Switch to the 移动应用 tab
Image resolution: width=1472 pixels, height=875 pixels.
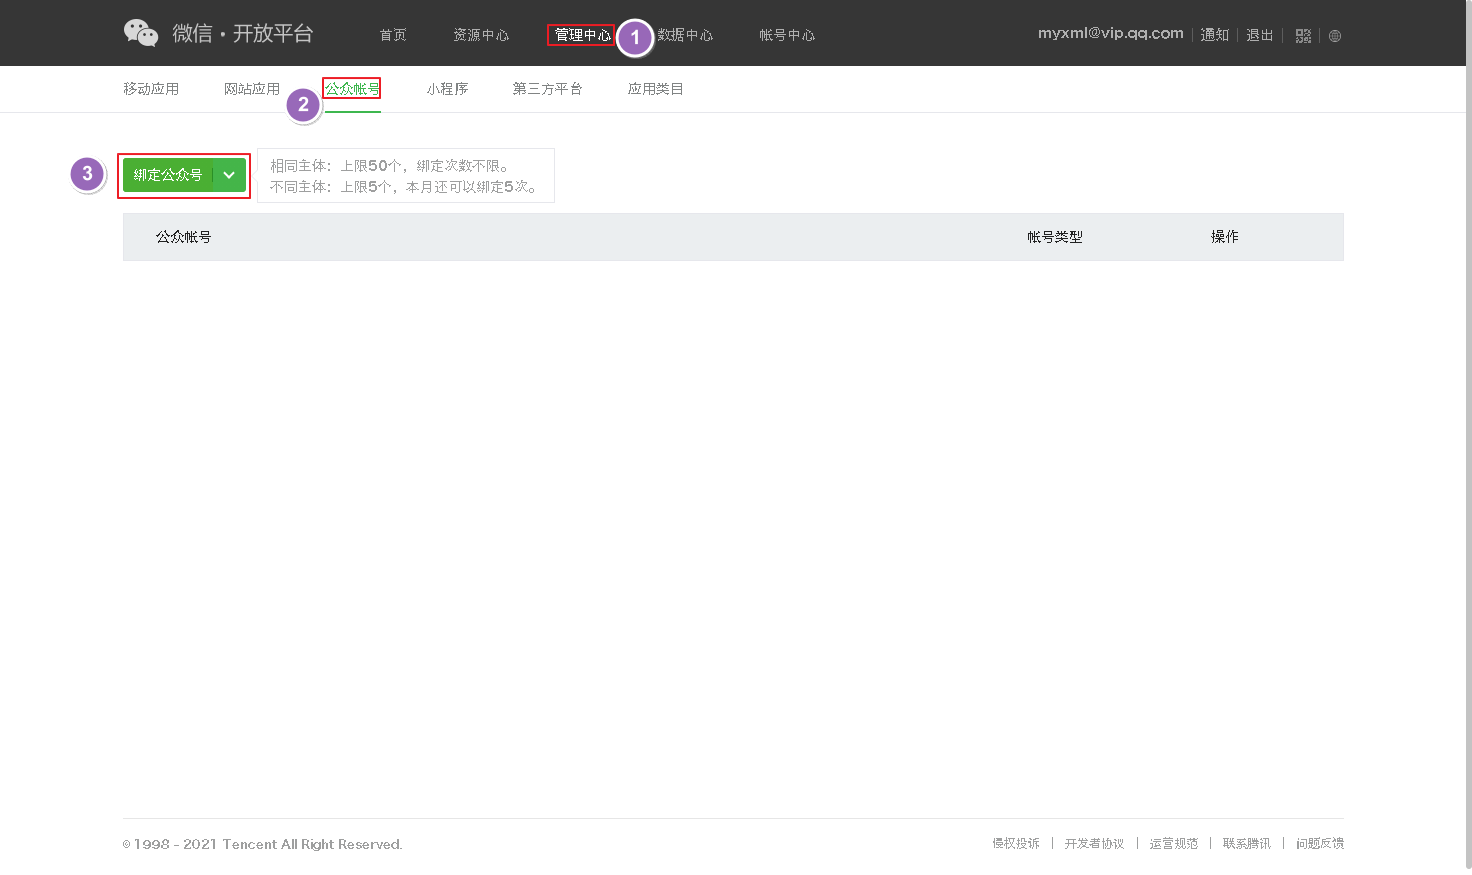pyautogui.click(x=151, y=89)
